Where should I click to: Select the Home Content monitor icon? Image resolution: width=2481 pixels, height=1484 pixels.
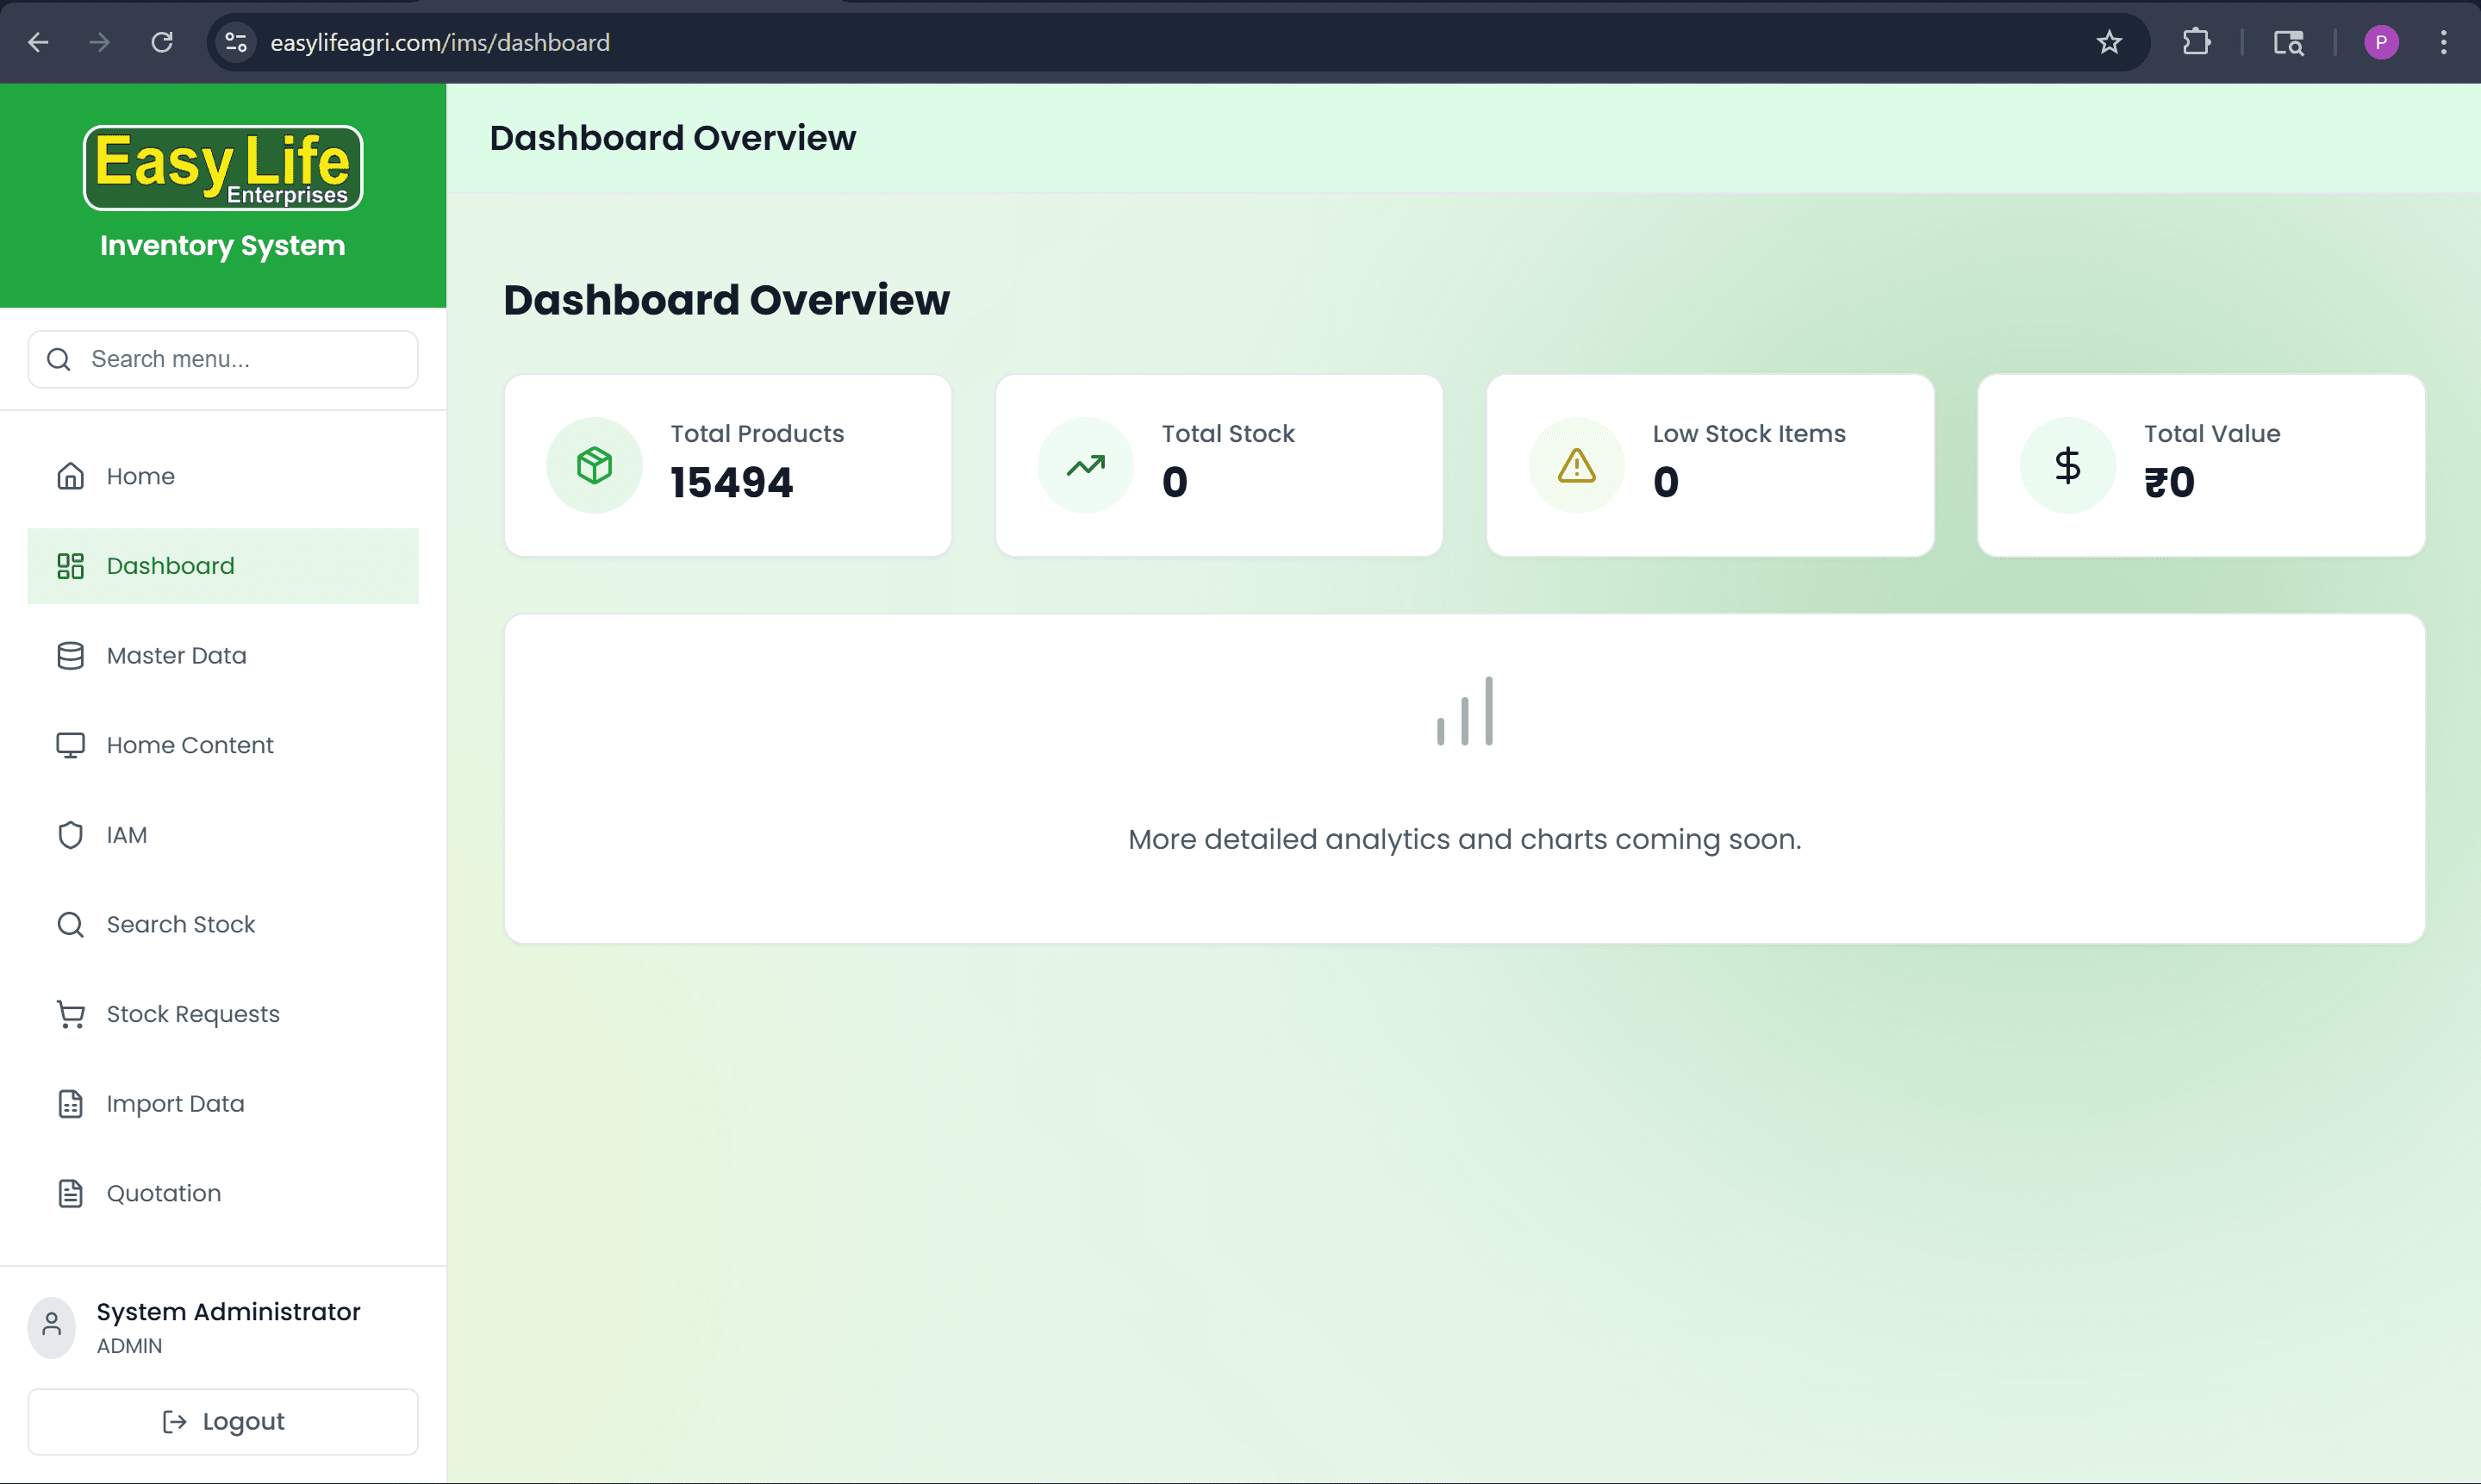click(70, 745)
